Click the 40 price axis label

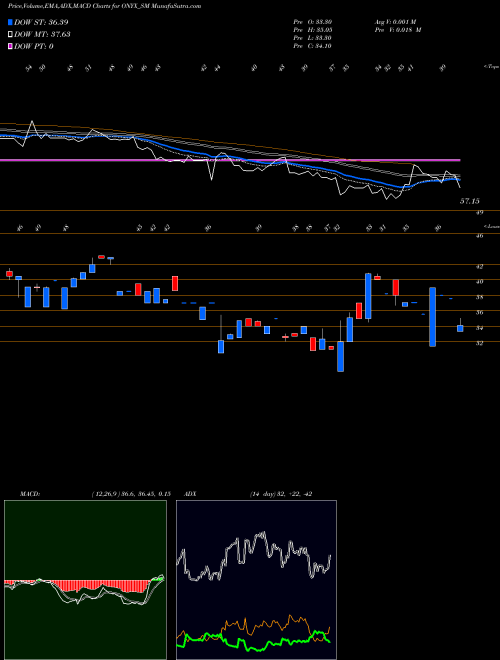[x=479, y=282]
